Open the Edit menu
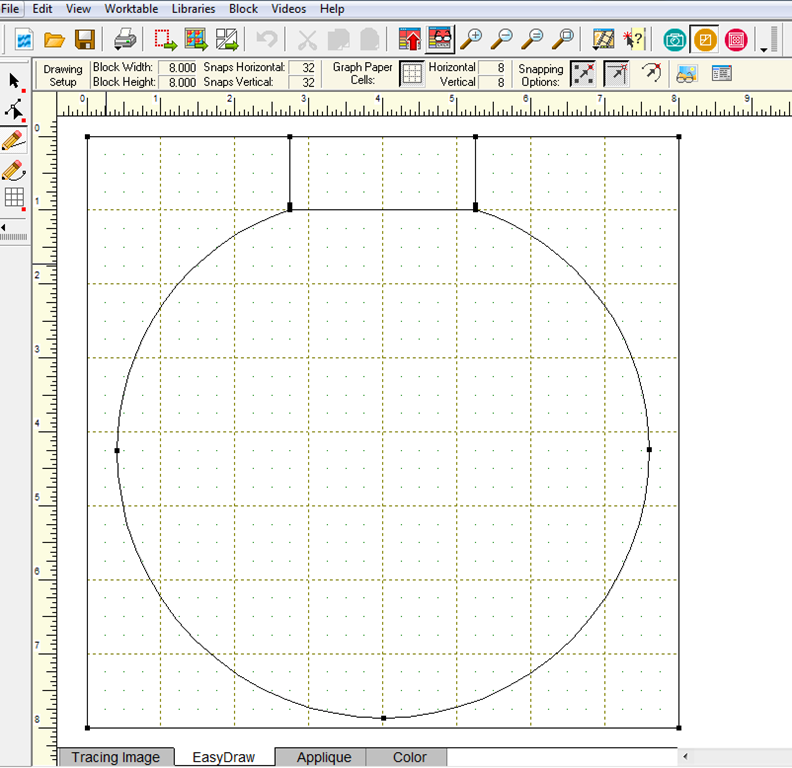The height and width of the screenshot is (768, 792). click(x=42, y=9)
